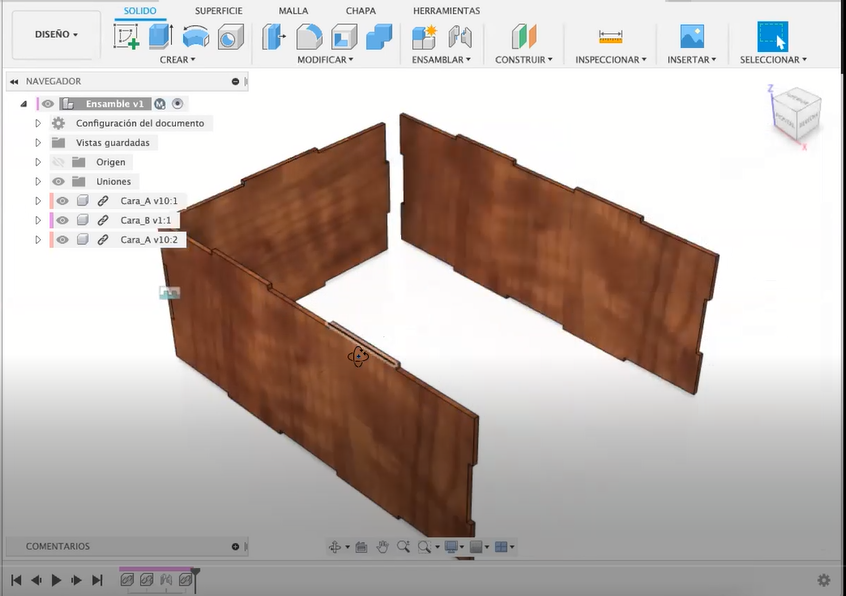Click the Zoom Window icon

pyautogui.click(x=425, y=547)
